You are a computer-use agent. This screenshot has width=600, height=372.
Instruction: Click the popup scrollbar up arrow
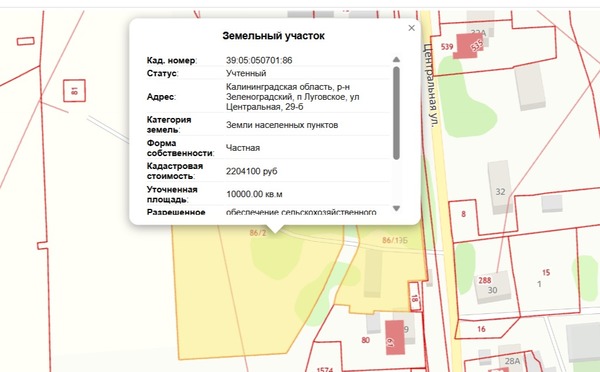[x=396, y=59]
